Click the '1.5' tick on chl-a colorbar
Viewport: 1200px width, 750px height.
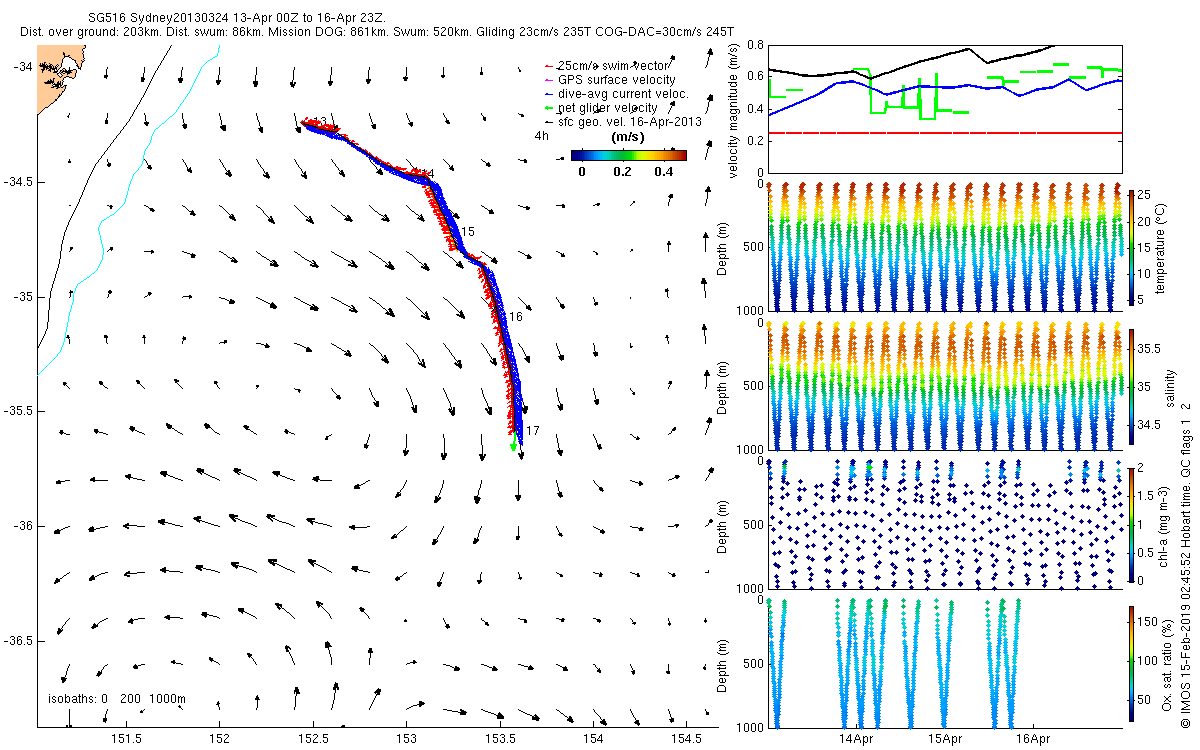pyautogui.click(x=1146, y=495)
